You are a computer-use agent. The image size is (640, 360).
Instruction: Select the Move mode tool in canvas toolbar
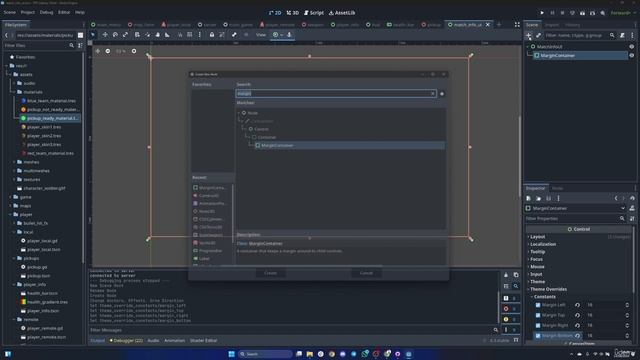[105, 35]
